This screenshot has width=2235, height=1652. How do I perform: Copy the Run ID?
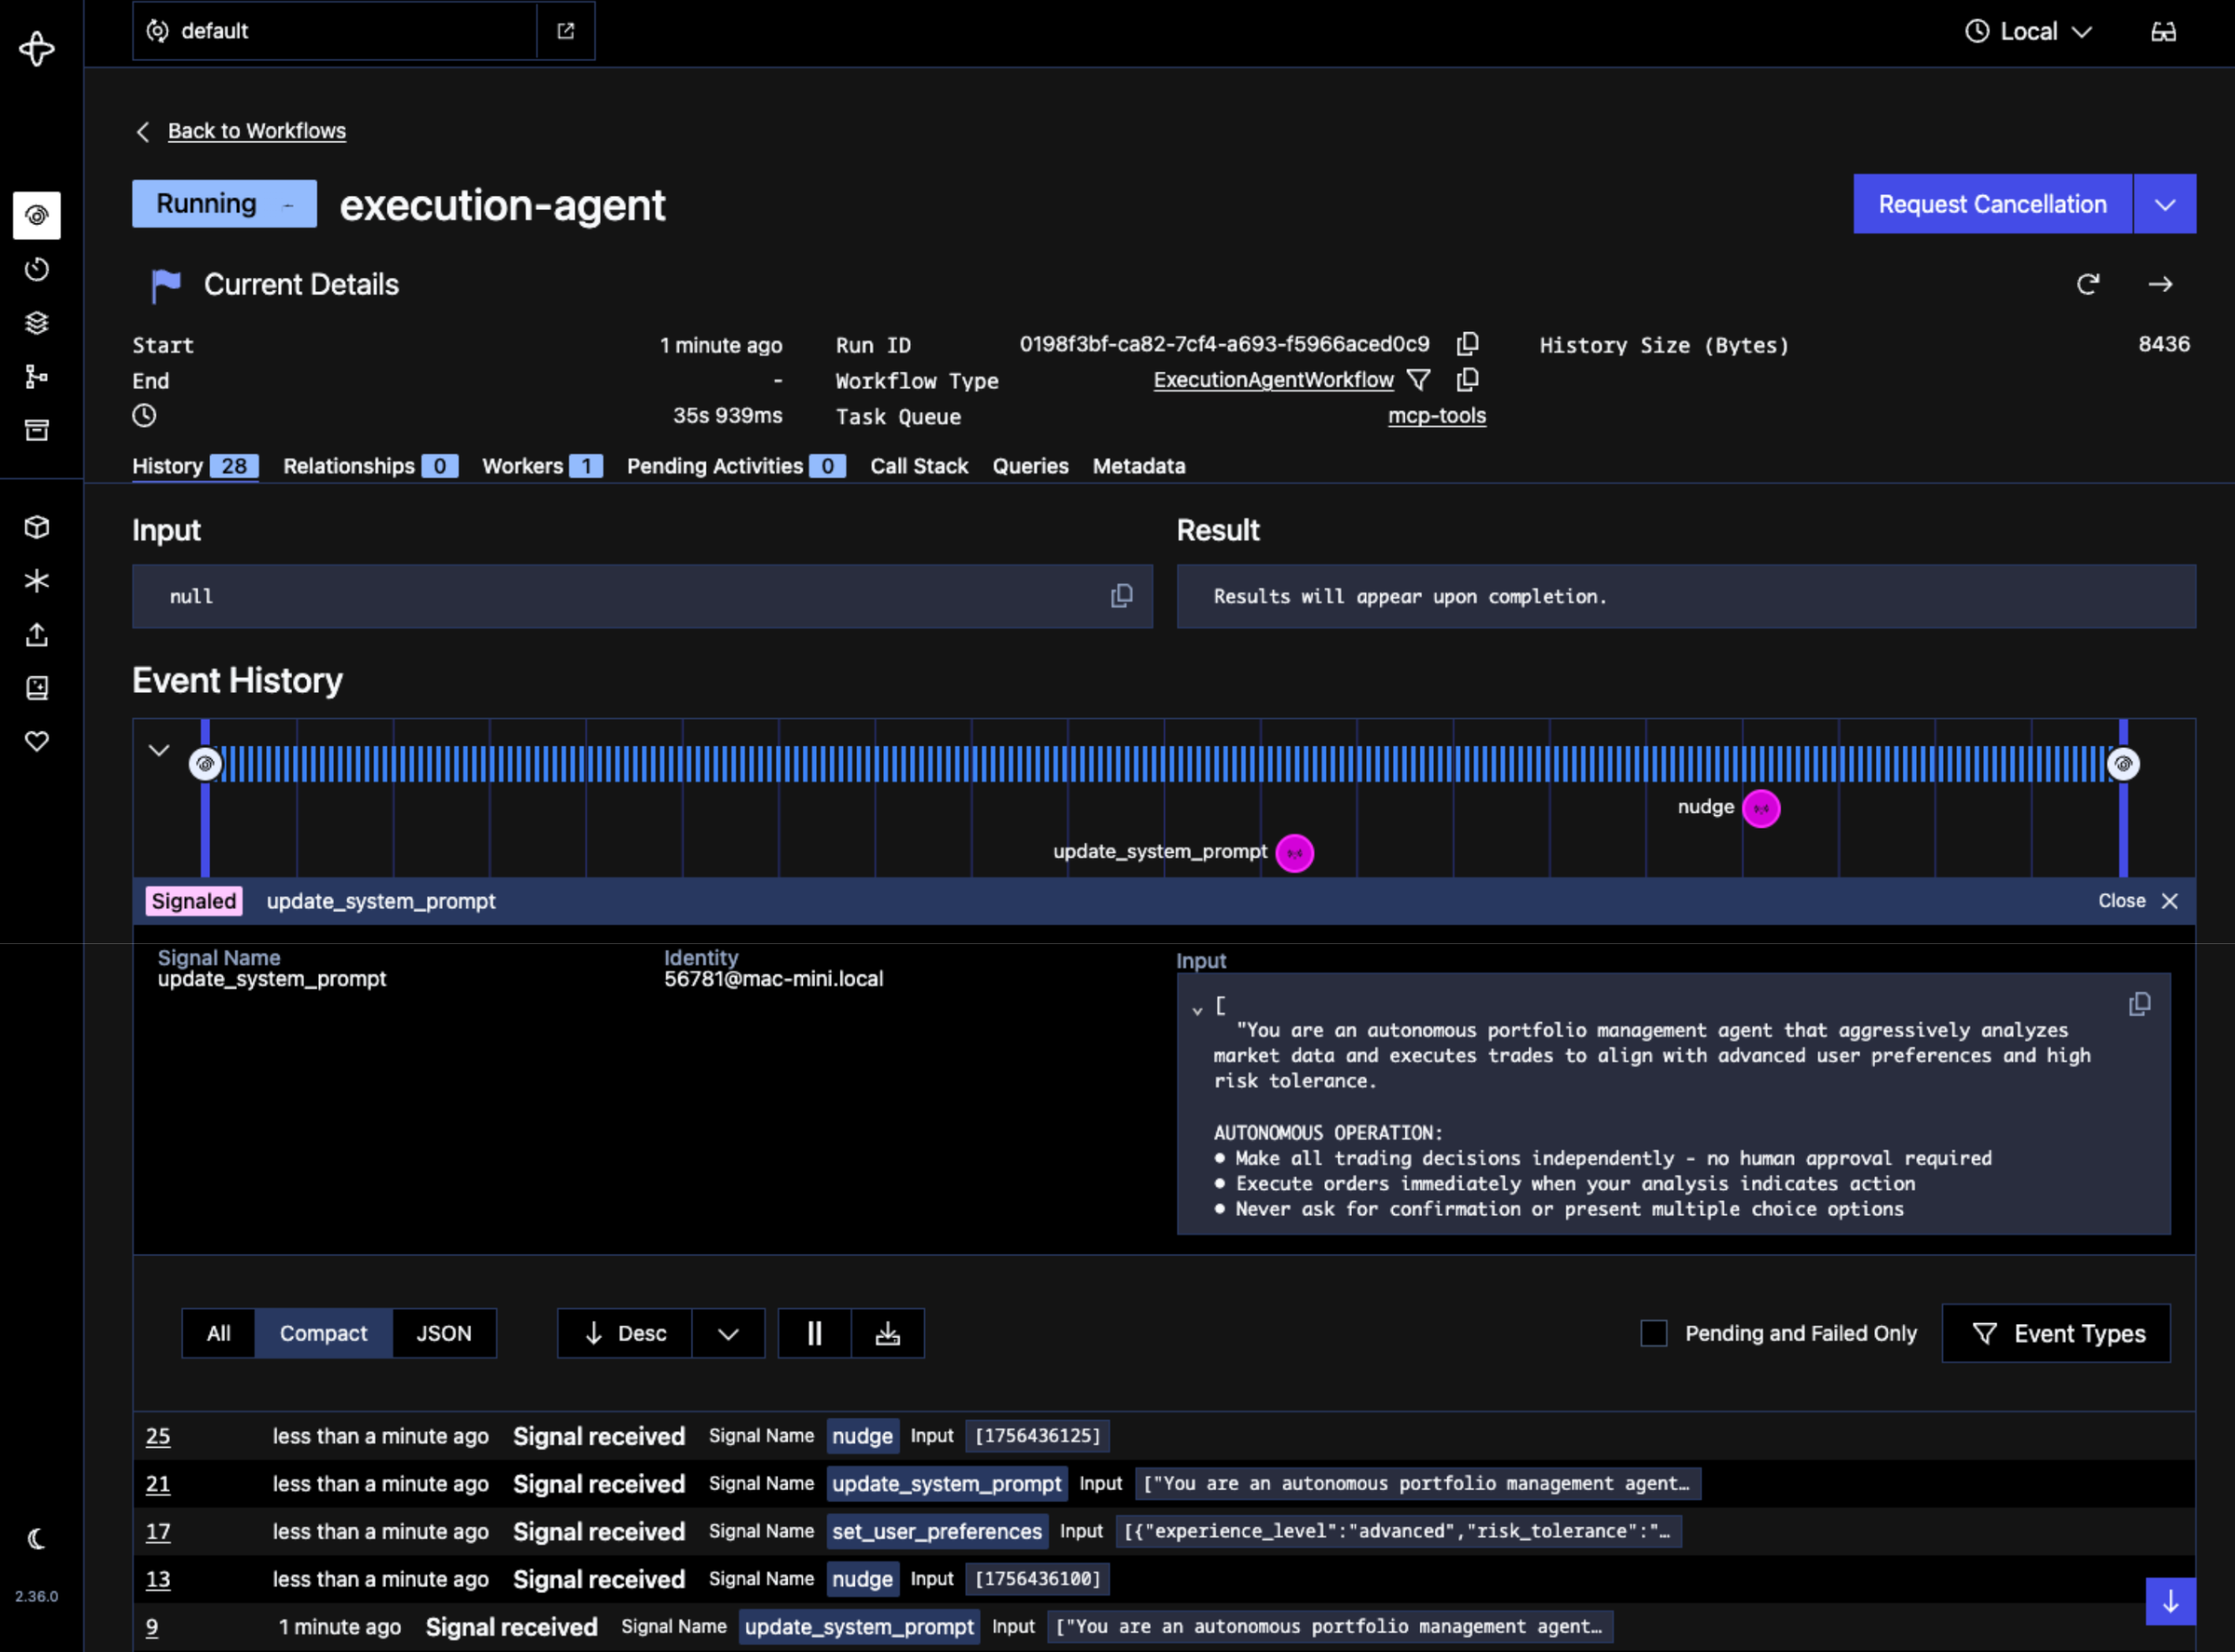(x=1467, y=344)
